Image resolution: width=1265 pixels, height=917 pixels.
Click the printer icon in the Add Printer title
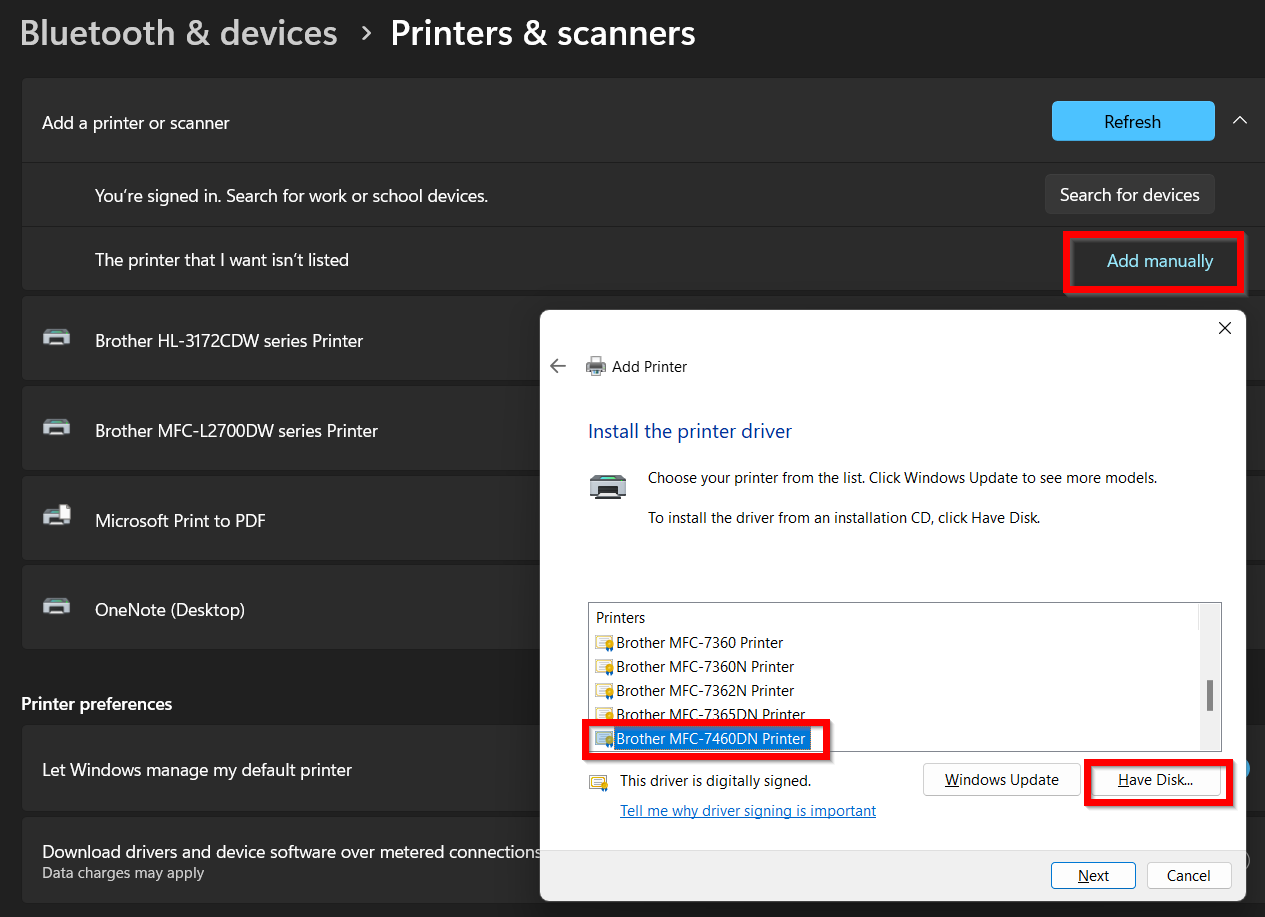pos(596,367)
